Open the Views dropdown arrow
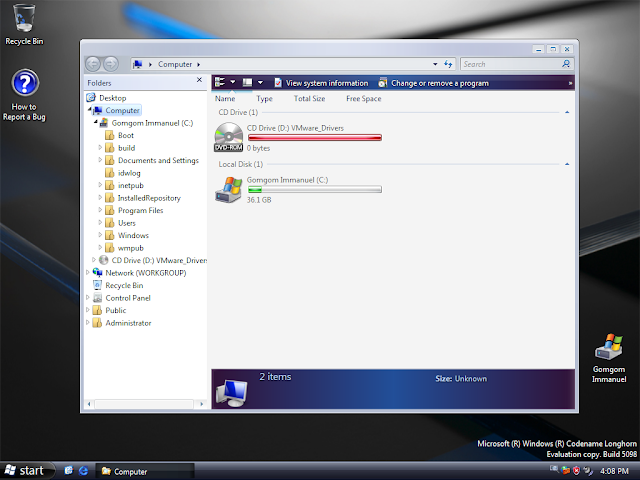 [260, 82]
